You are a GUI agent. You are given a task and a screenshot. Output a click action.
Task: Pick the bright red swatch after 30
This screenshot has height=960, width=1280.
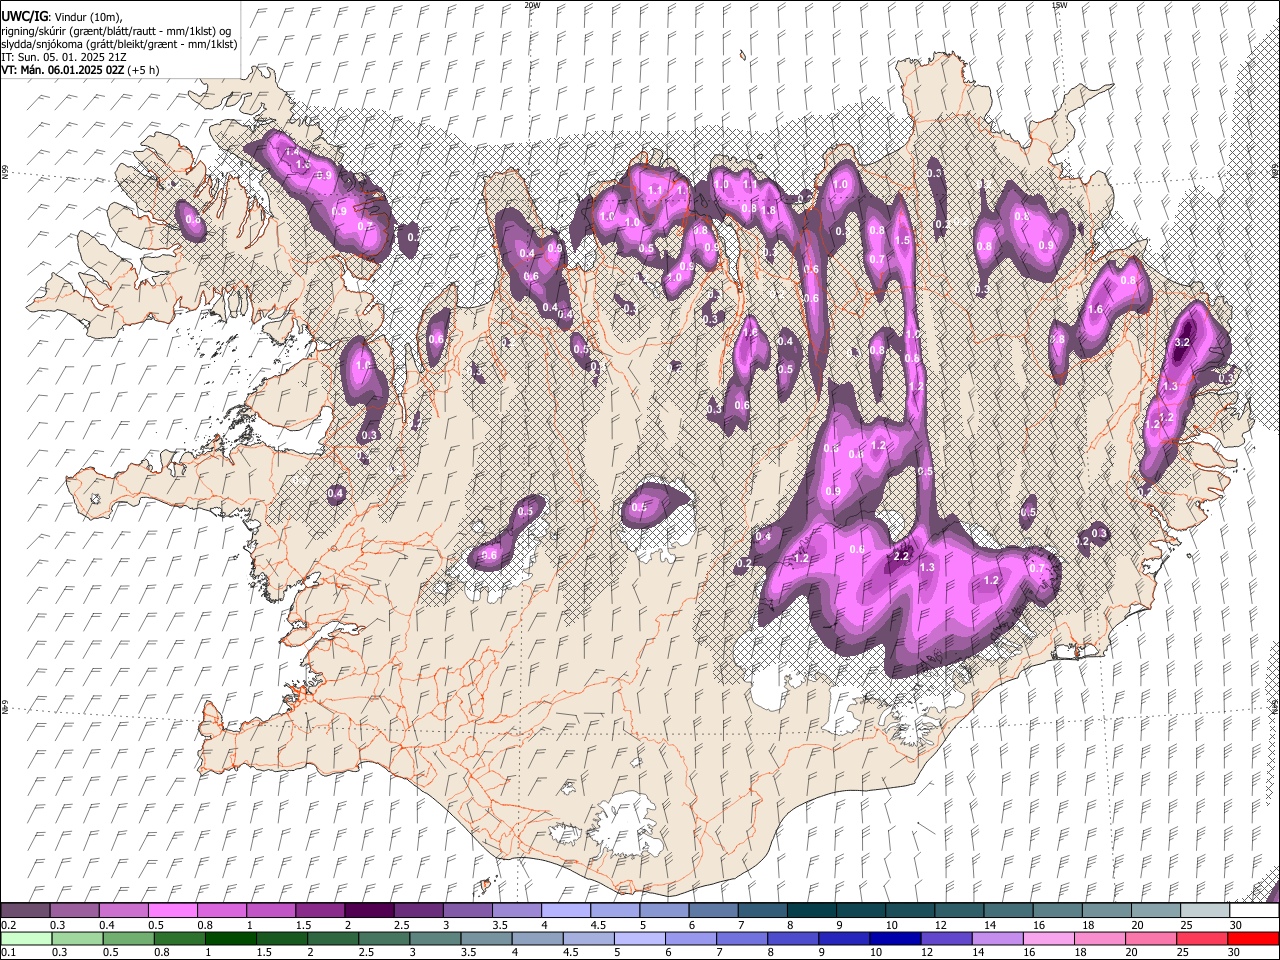click(x=1253, y=938)
